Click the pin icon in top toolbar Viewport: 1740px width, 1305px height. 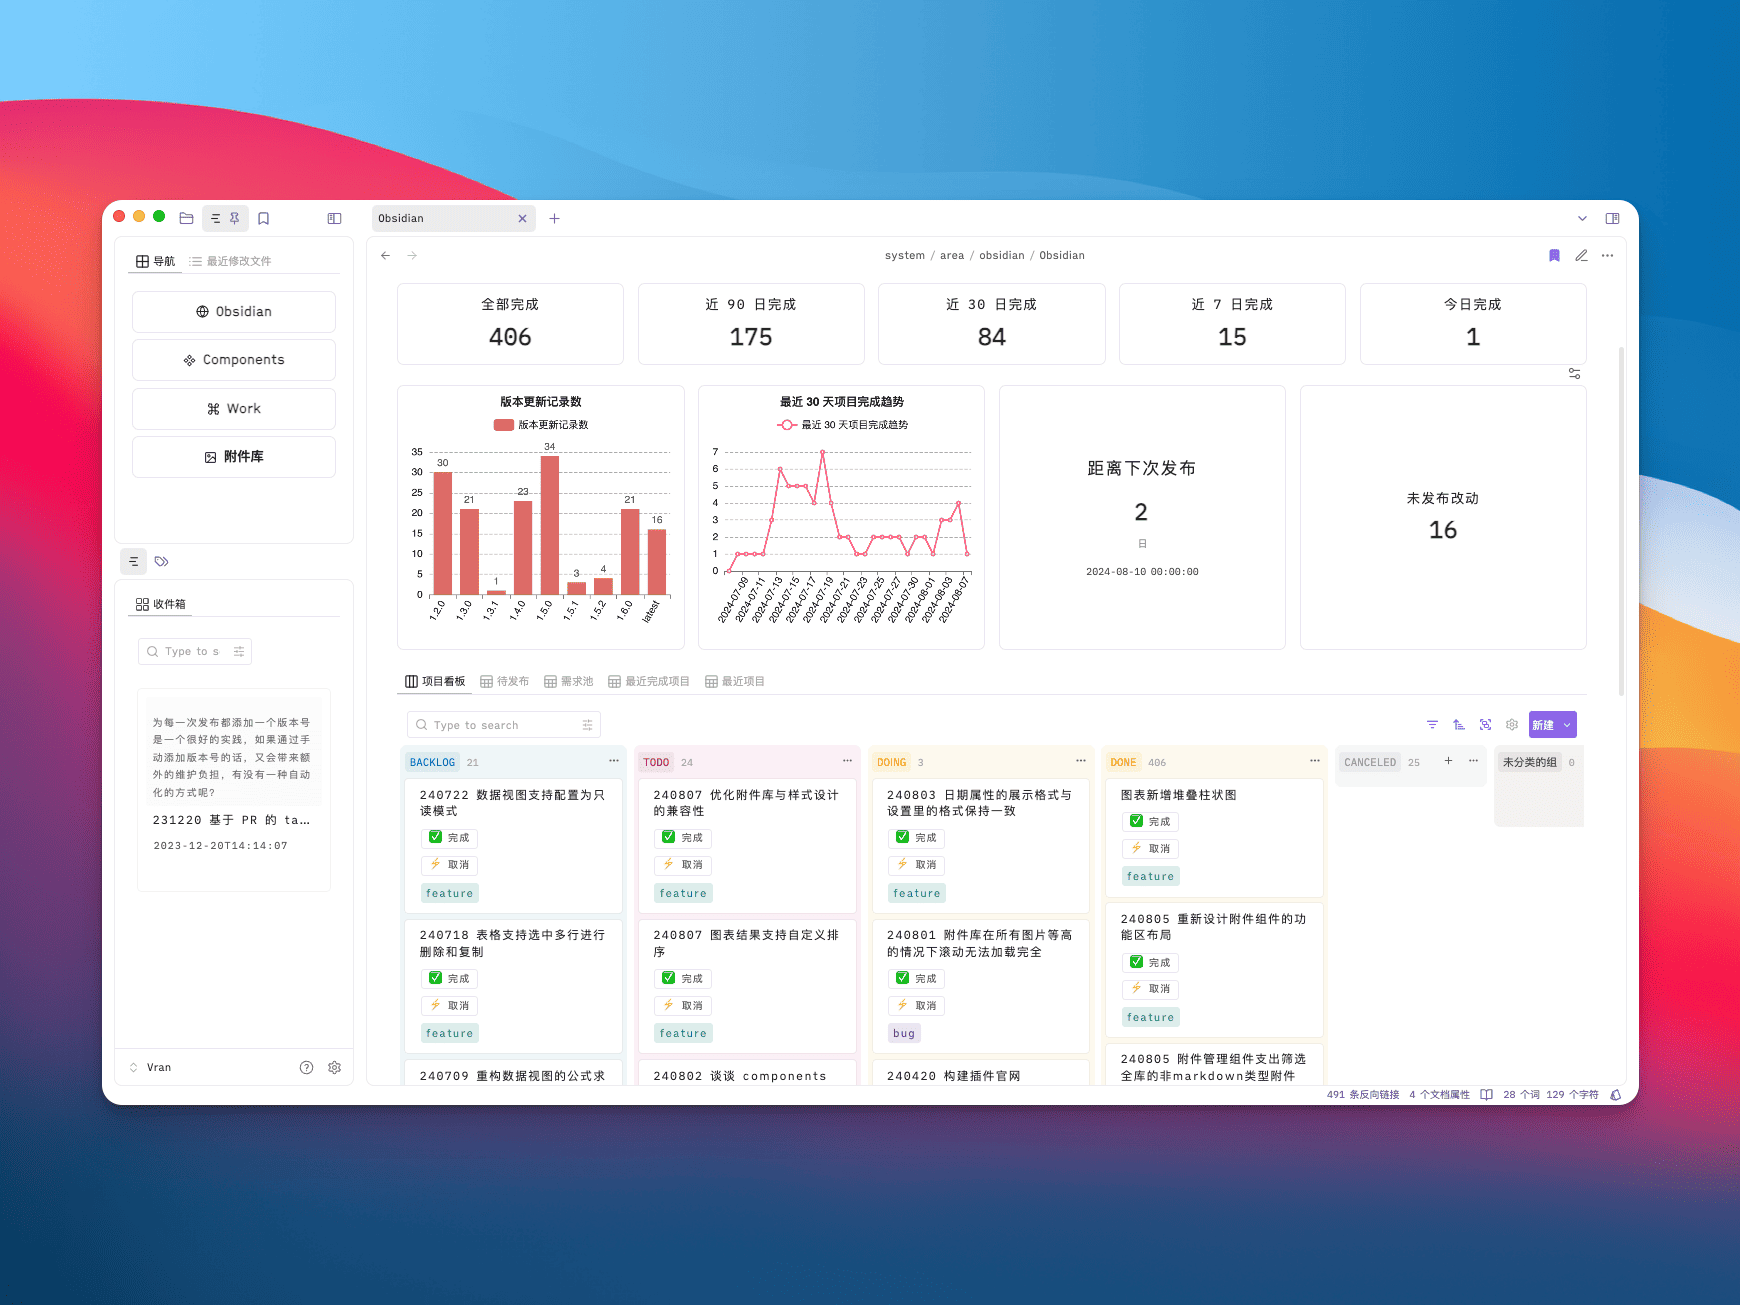[235, 218]
